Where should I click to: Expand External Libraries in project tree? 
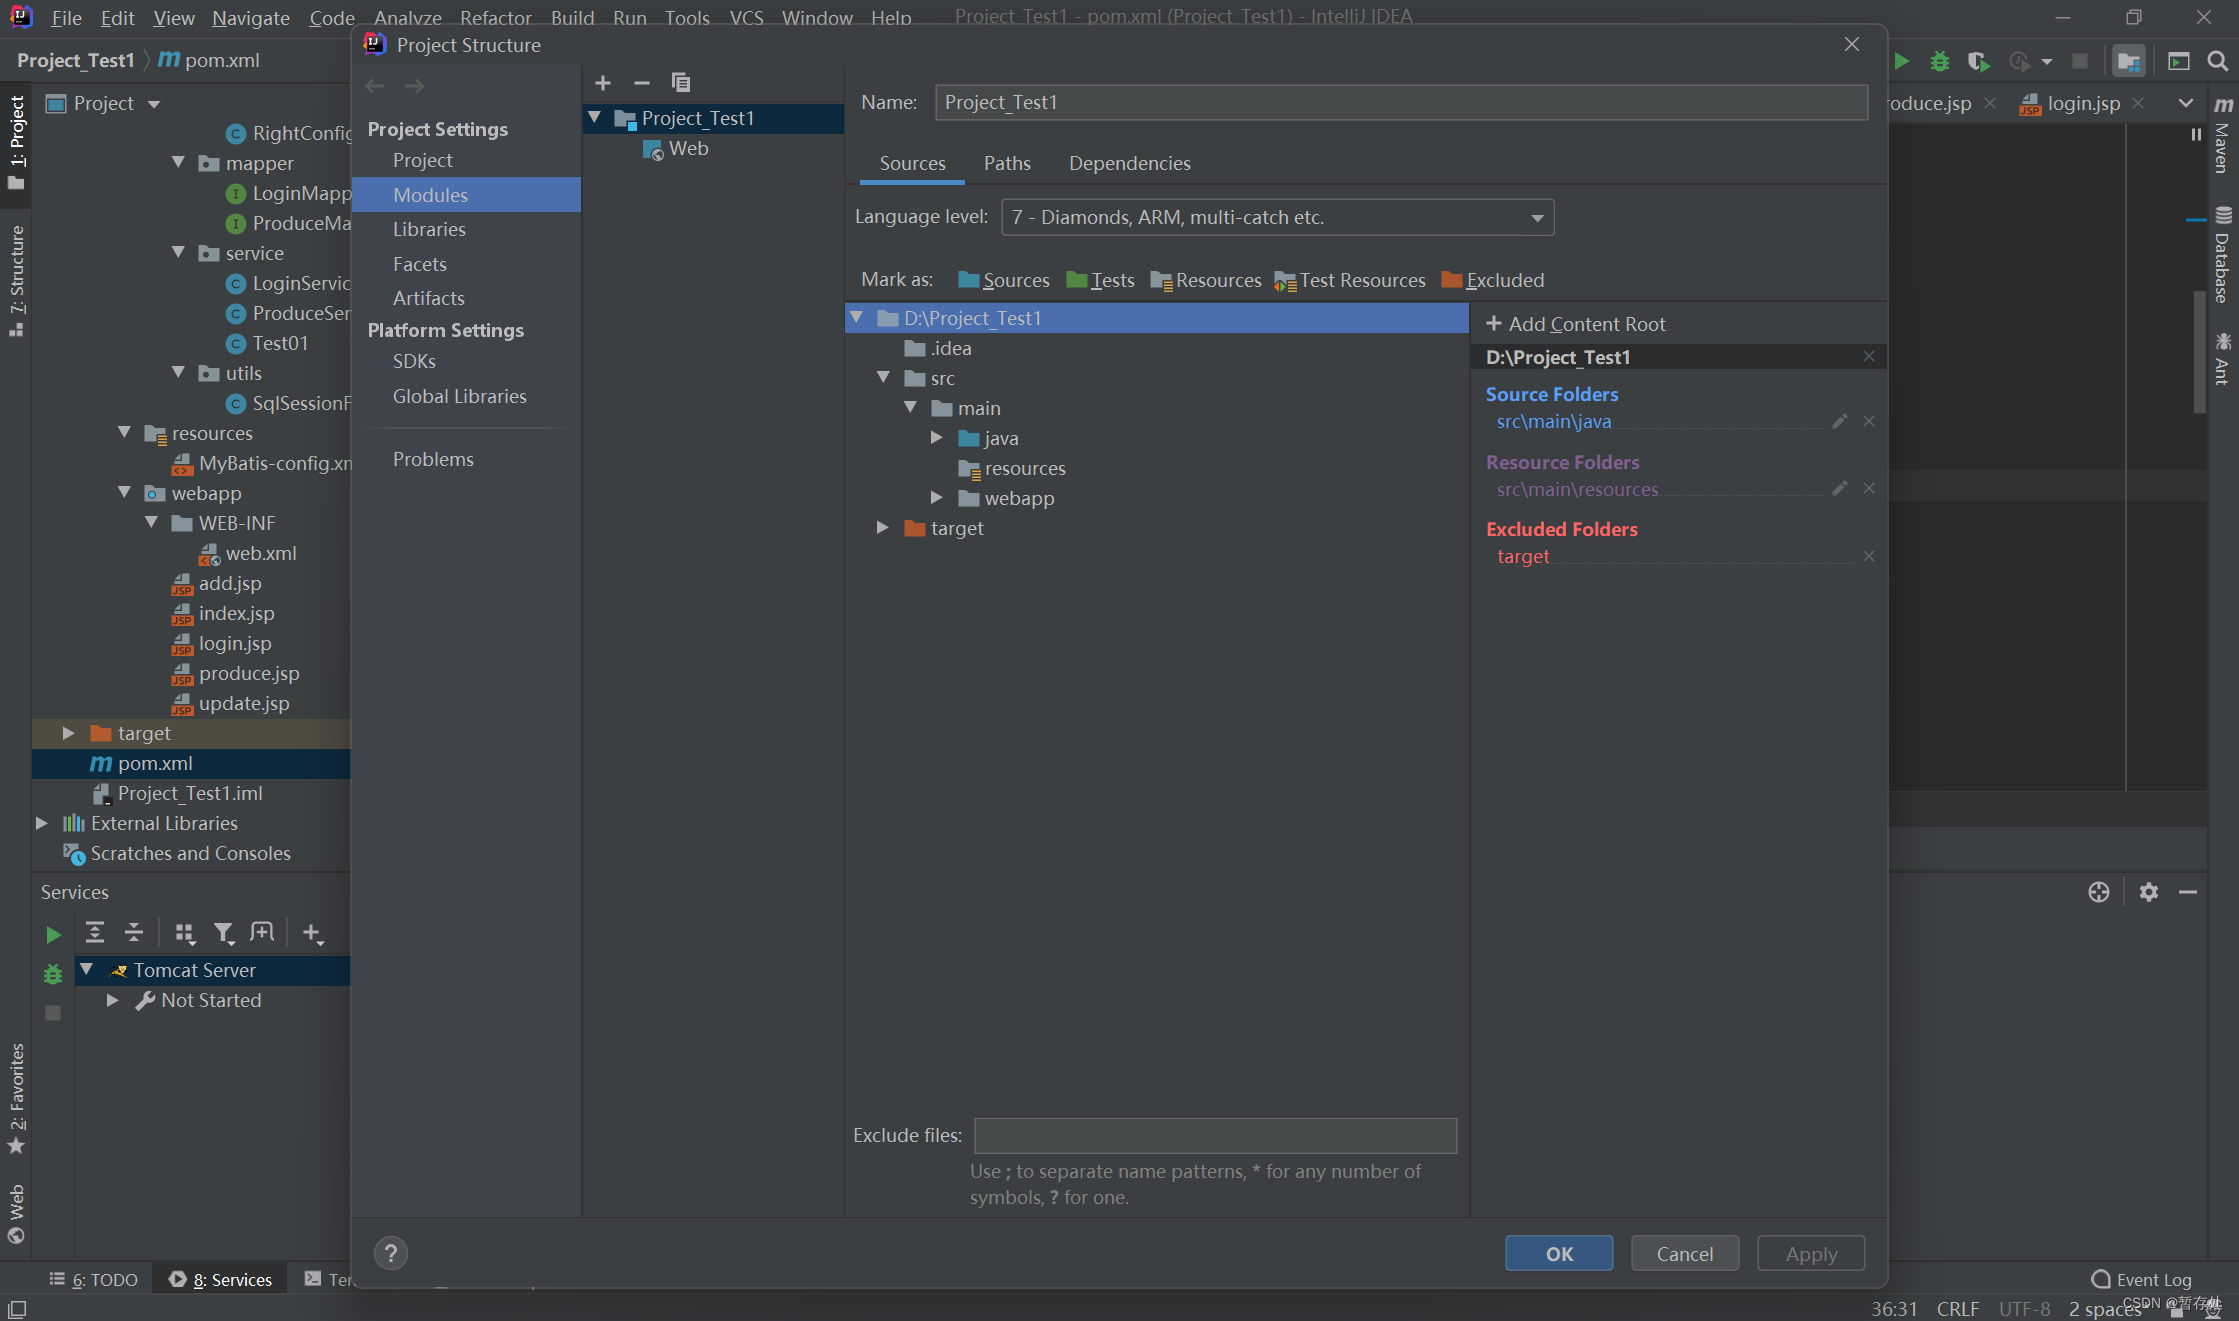coord(42,823)
